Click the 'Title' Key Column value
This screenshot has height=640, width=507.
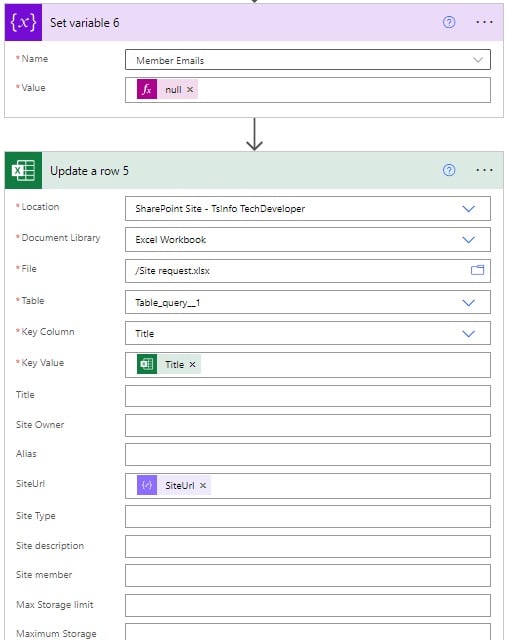[x=145, y=333]
